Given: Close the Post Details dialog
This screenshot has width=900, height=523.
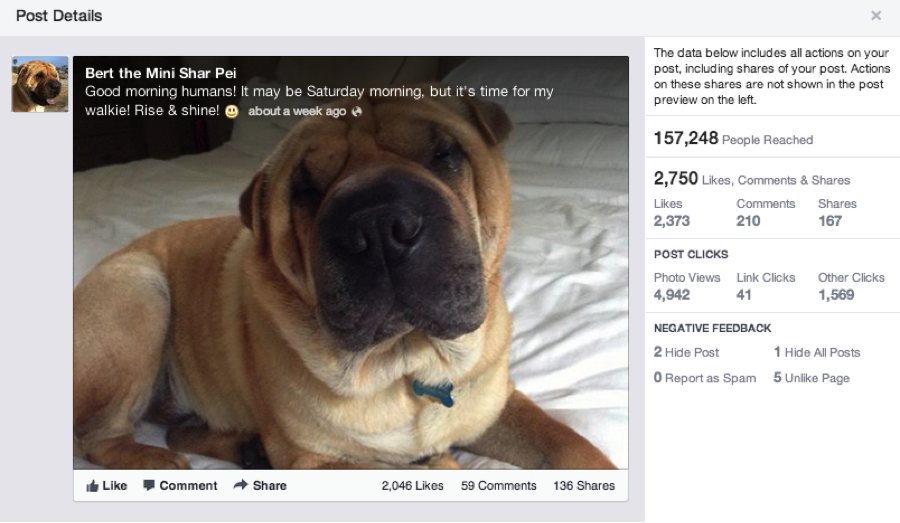Looking at the screenshot, I should [876, 16].
